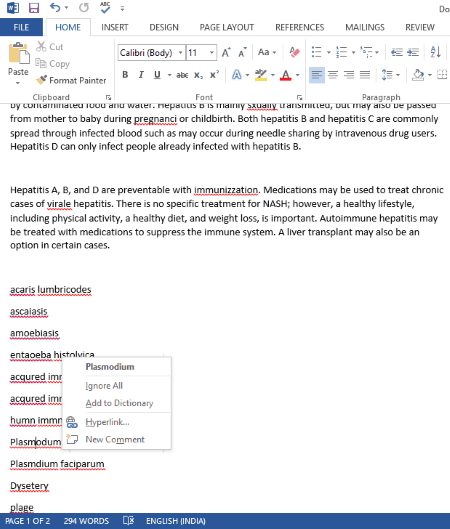Click the Shading paint bucket button
This screenshot has height=529, width=450.
click(x=418, y=75)
